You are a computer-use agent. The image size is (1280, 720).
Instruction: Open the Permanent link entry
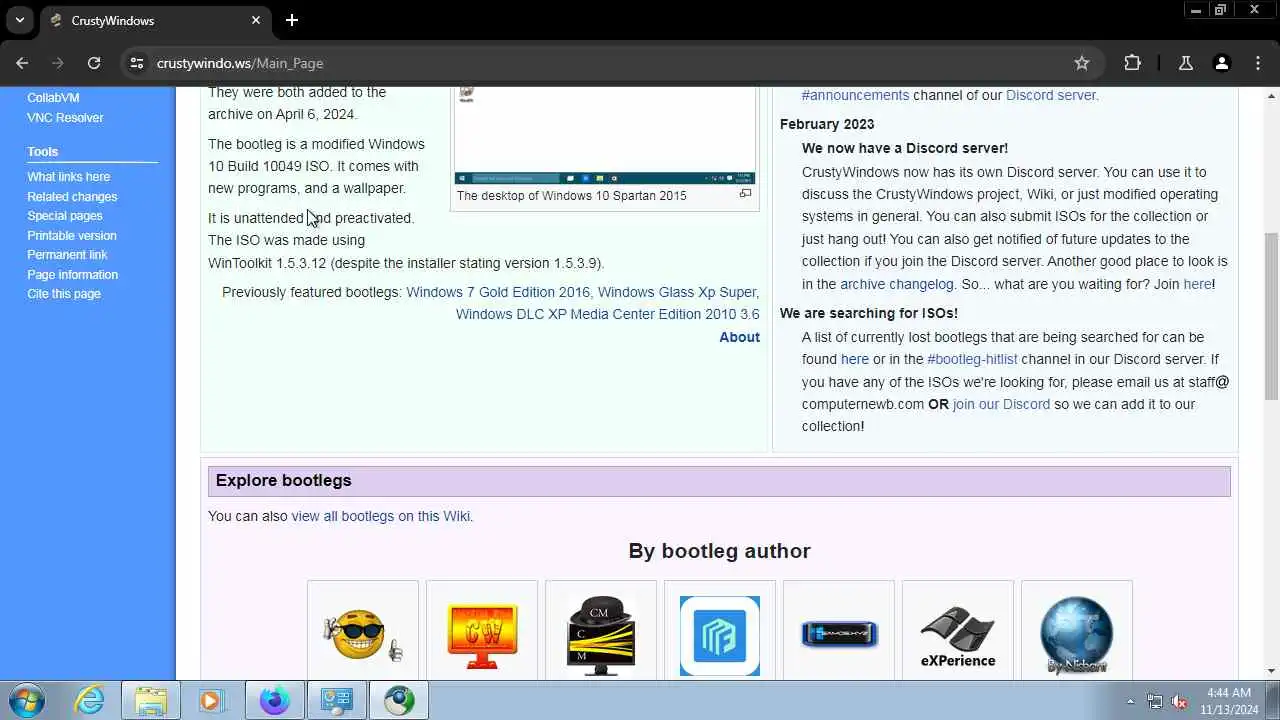(x=67, y=255)
